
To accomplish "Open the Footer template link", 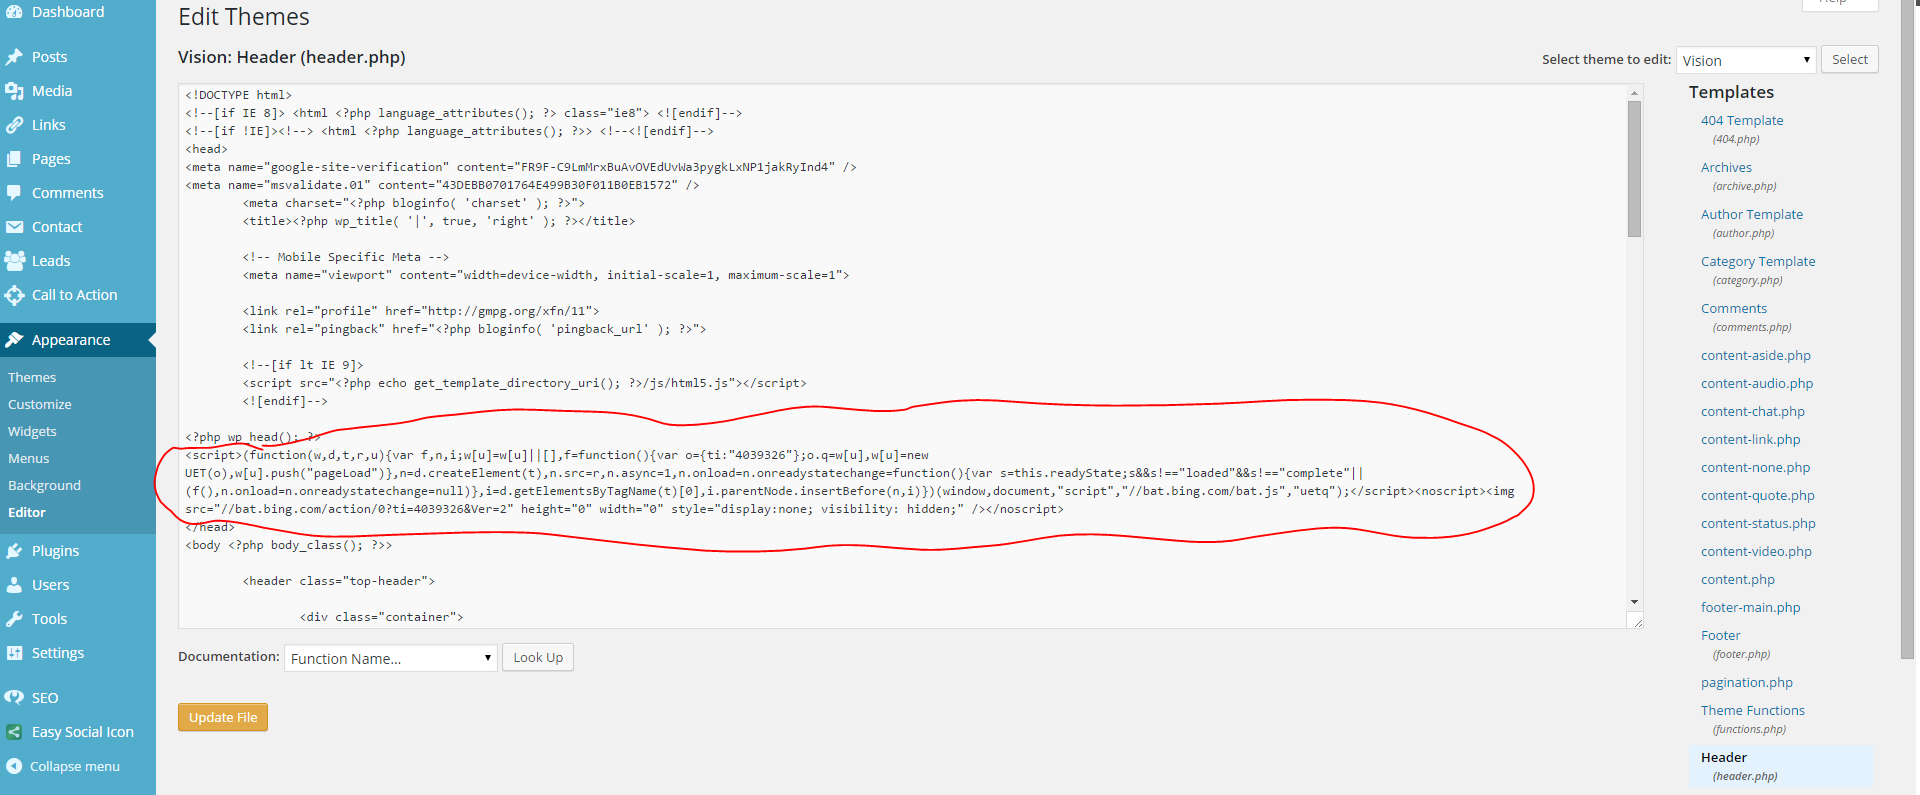I will [1720, 635].
